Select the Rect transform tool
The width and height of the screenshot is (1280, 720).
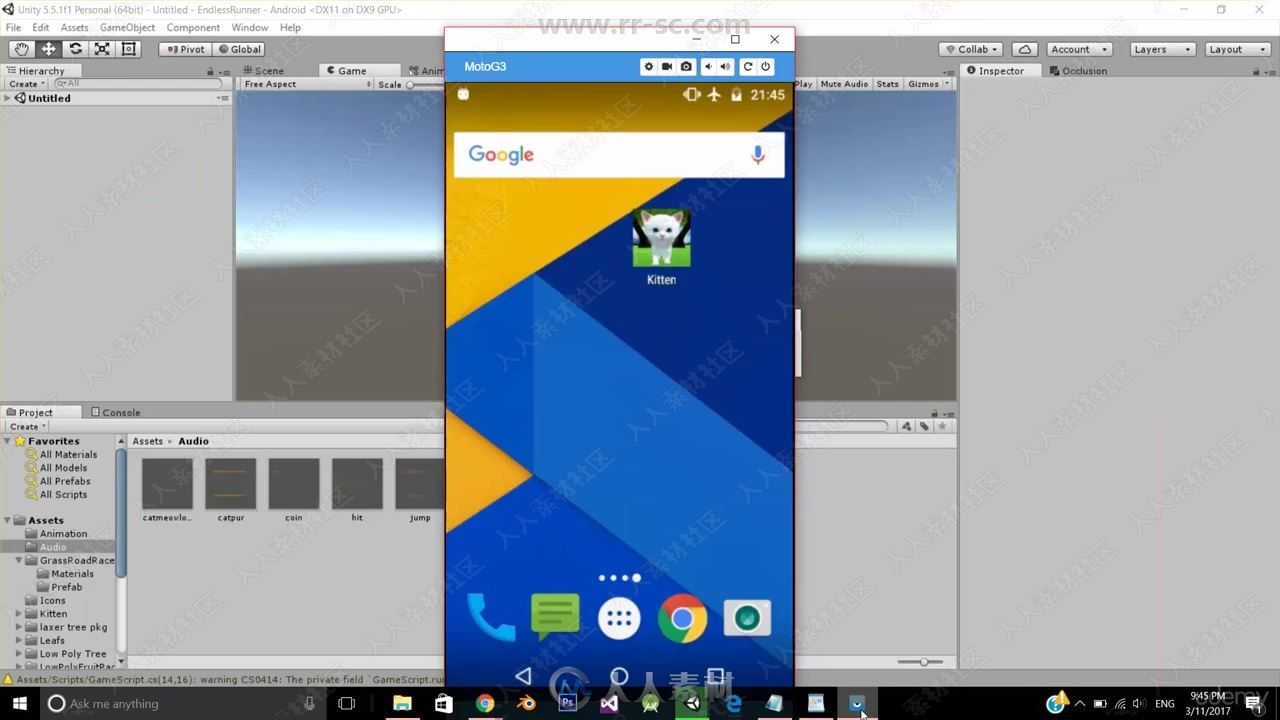click(x=129, y=49)
